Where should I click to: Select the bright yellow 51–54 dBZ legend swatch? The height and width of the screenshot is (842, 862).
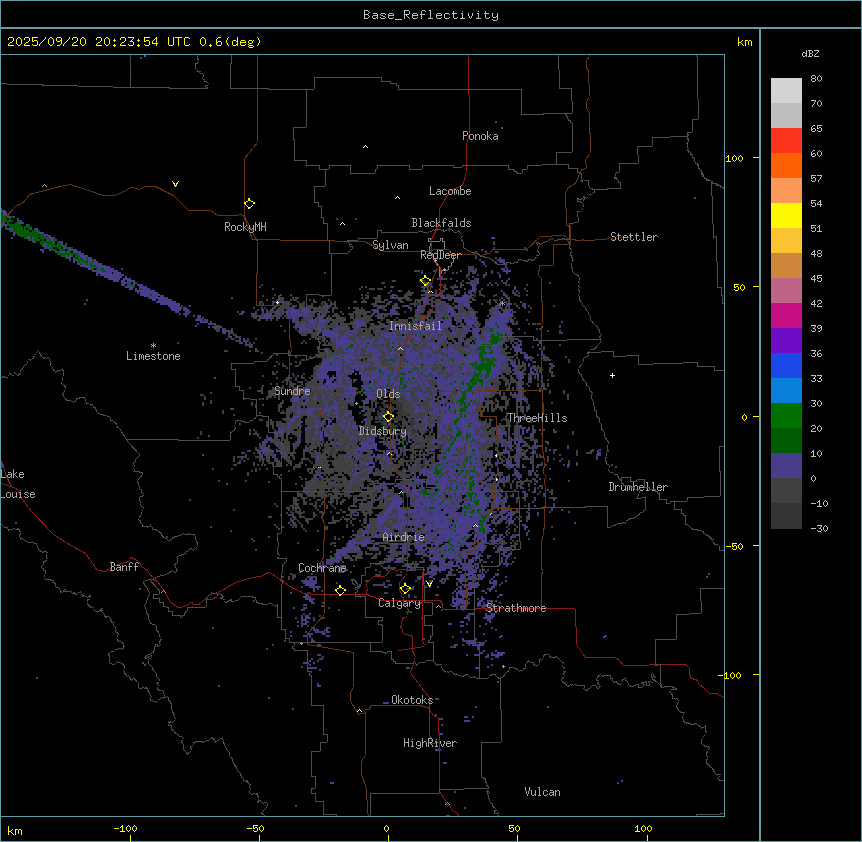786,215
